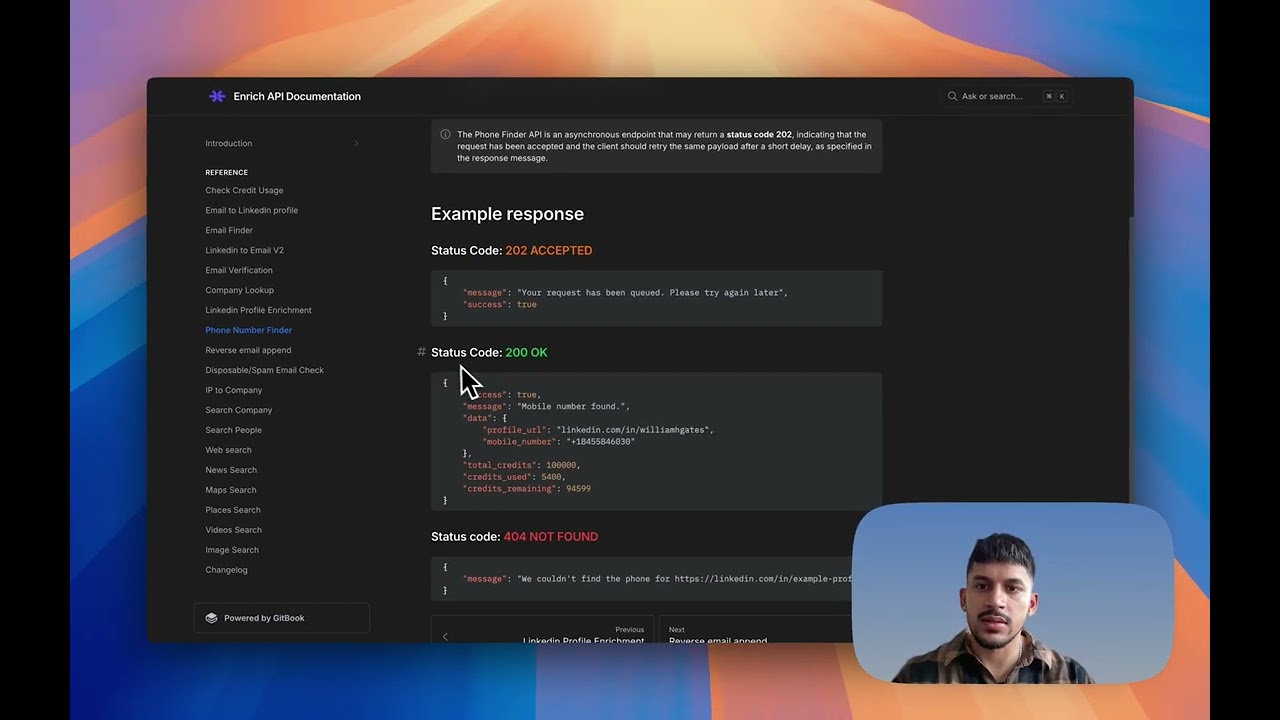The image size is (1280, 720).
Task: Click the hash anchor beside Status Code 200
Action: click(421, 352)
